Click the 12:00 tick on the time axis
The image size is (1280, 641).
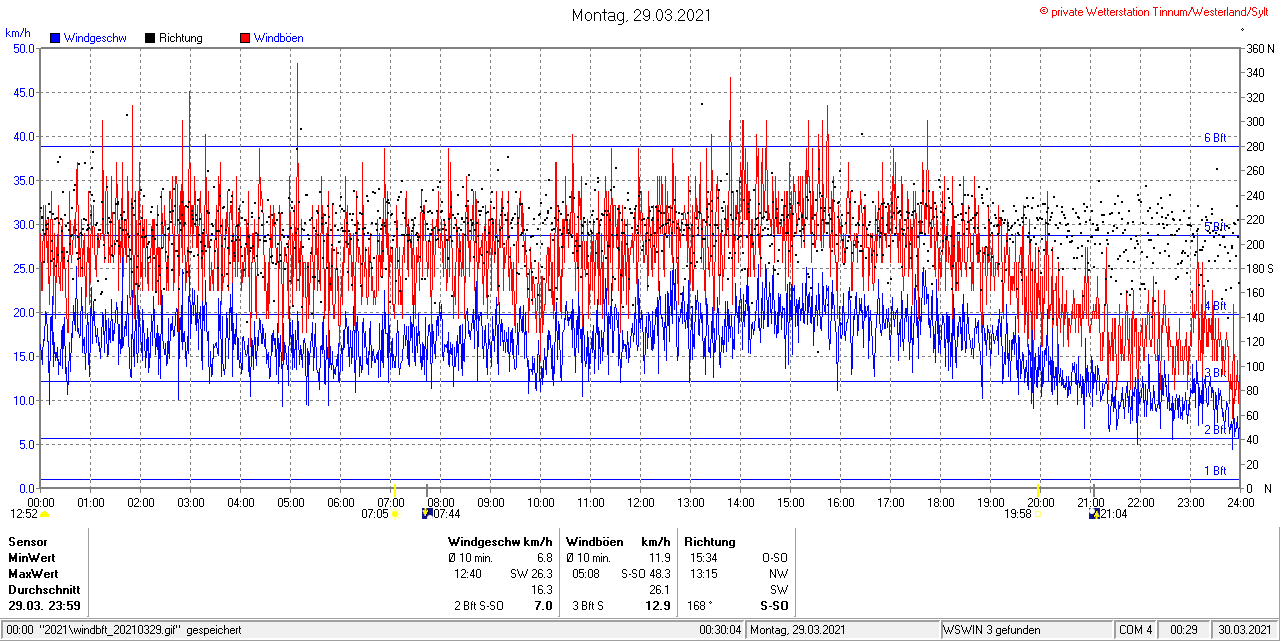click(641, 502)
